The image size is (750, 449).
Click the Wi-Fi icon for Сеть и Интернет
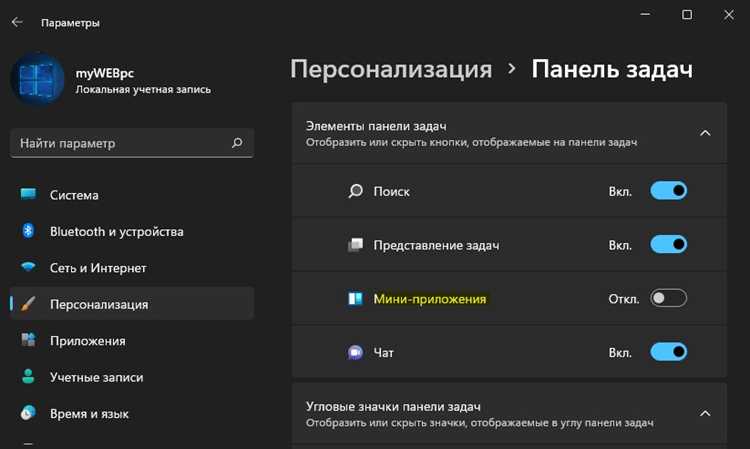pyautogui.click(x=28, y=267)
